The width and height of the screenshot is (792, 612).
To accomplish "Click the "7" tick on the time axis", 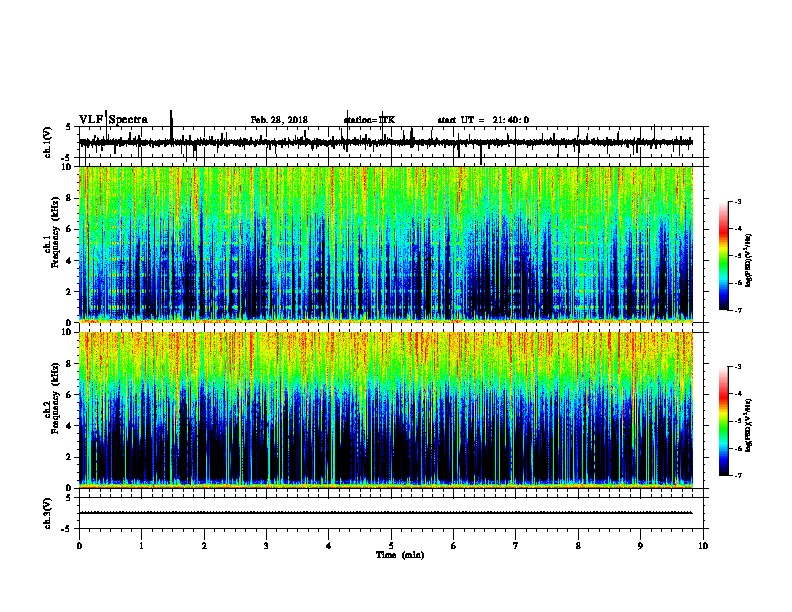I will click(516, 546).
